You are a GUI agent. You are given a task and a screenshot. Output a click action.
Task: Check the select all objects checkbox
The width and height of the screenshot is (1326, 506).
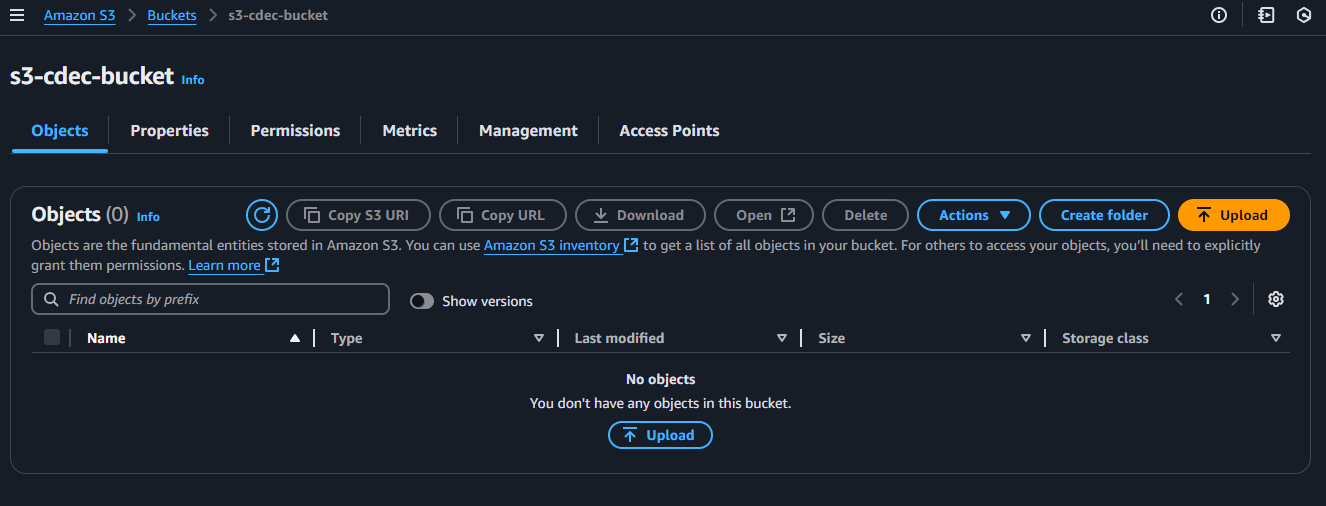(52, 338)
